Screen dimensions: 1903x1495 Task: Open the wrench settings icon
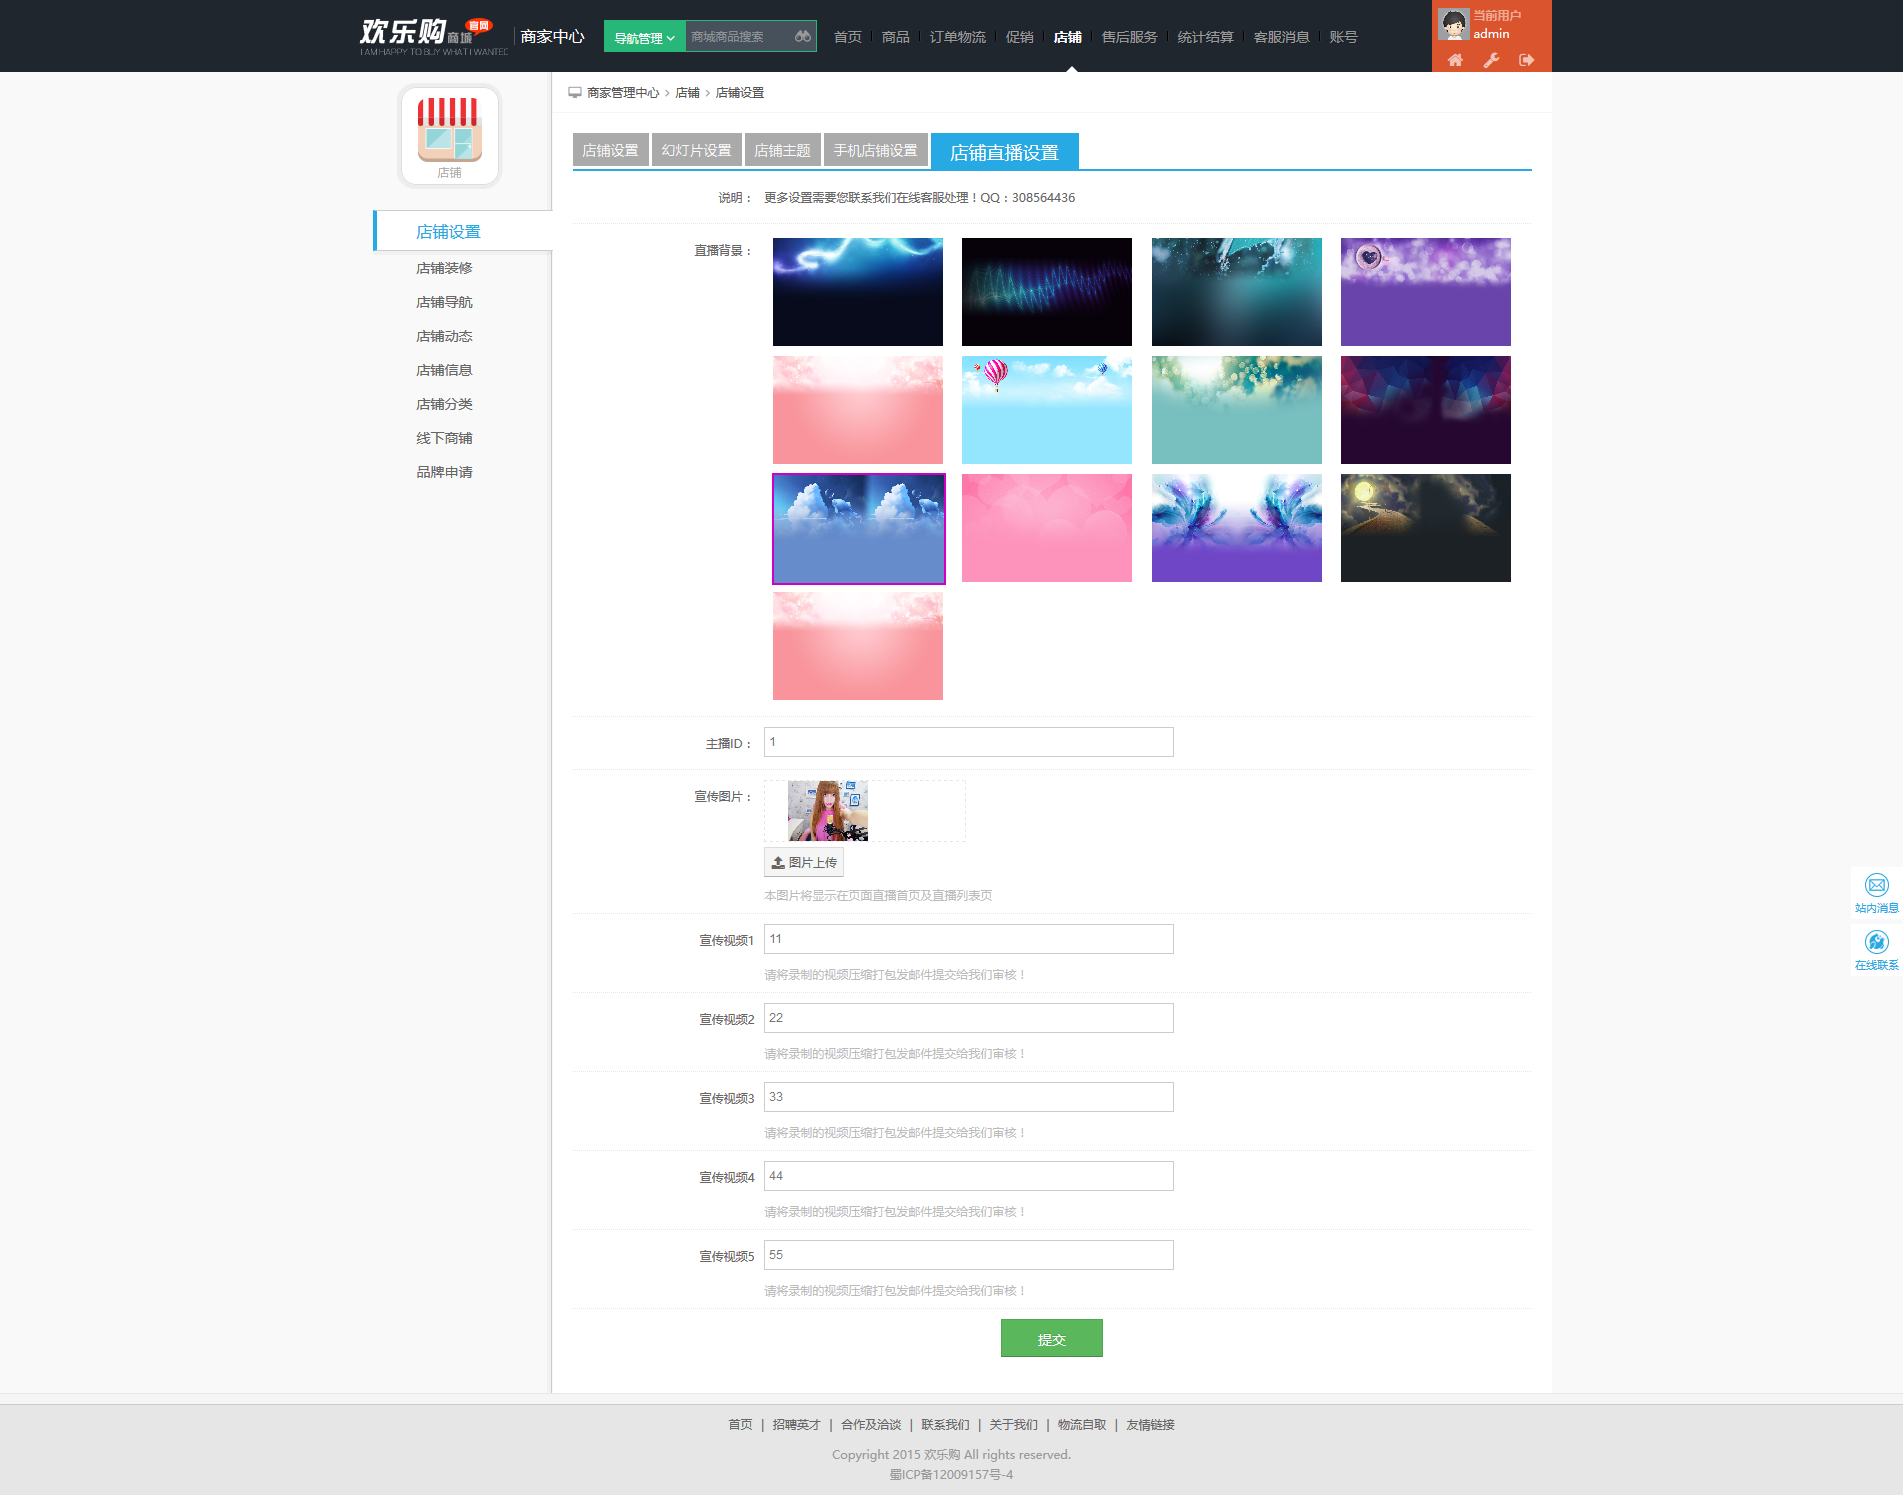click(x=1491, y=60)
